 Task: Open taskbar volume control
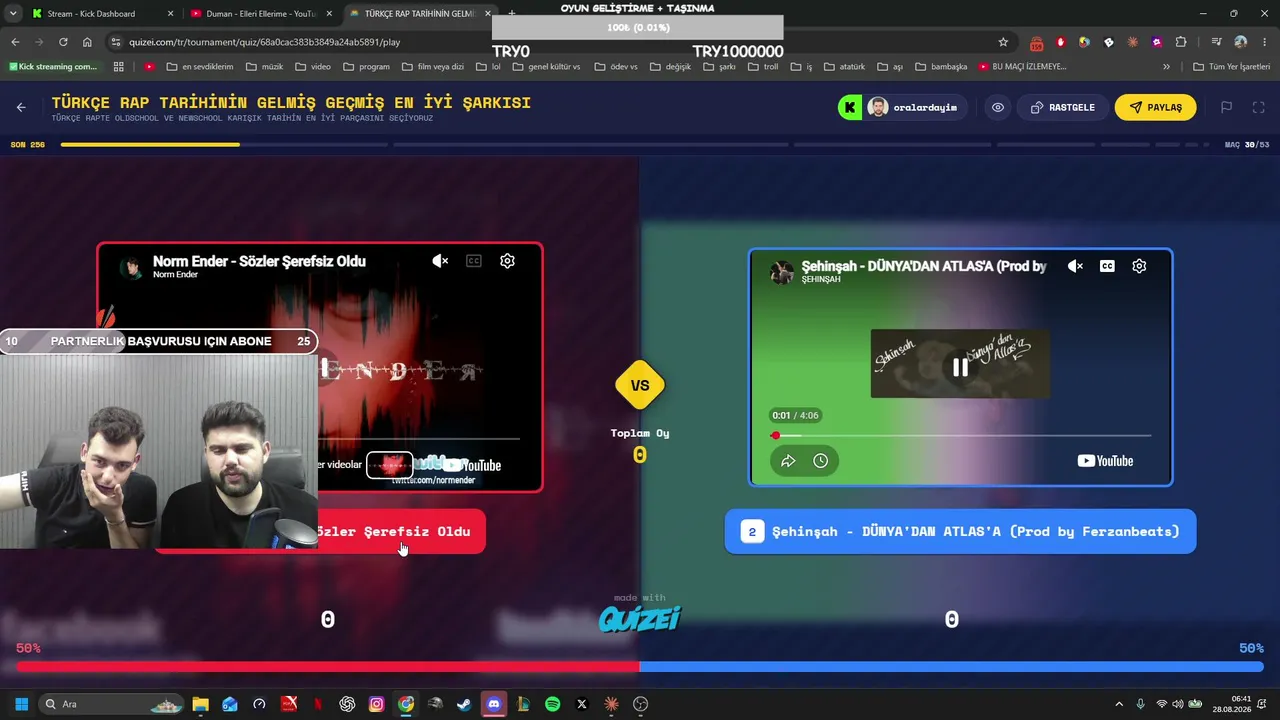coord(1177,704)
